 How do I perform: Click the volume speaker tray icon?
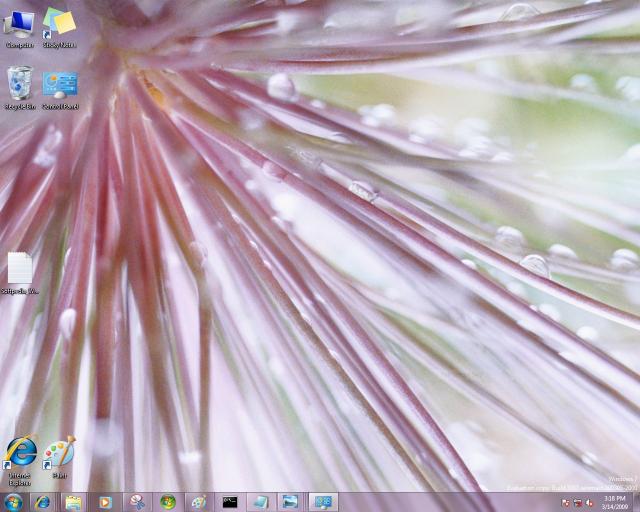[x=590, y=502]
